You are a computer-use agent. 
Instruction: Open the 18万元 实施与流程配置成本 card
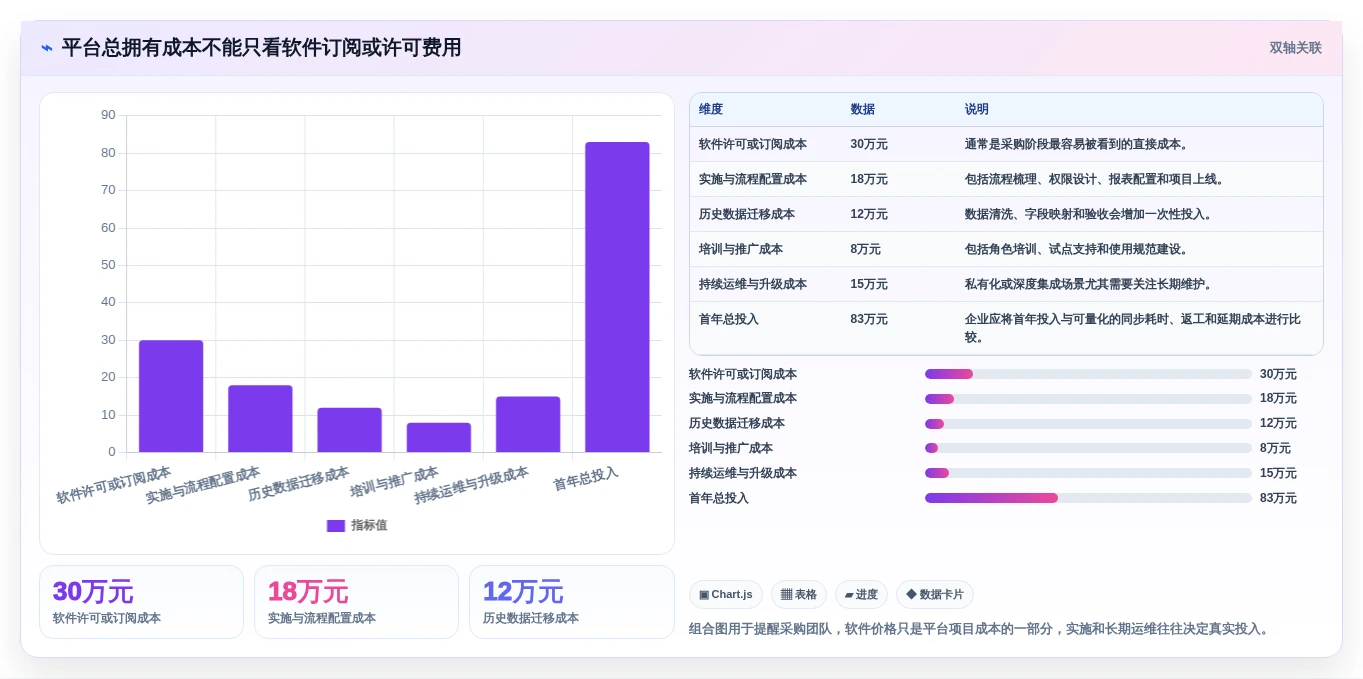tap(356, 602)
